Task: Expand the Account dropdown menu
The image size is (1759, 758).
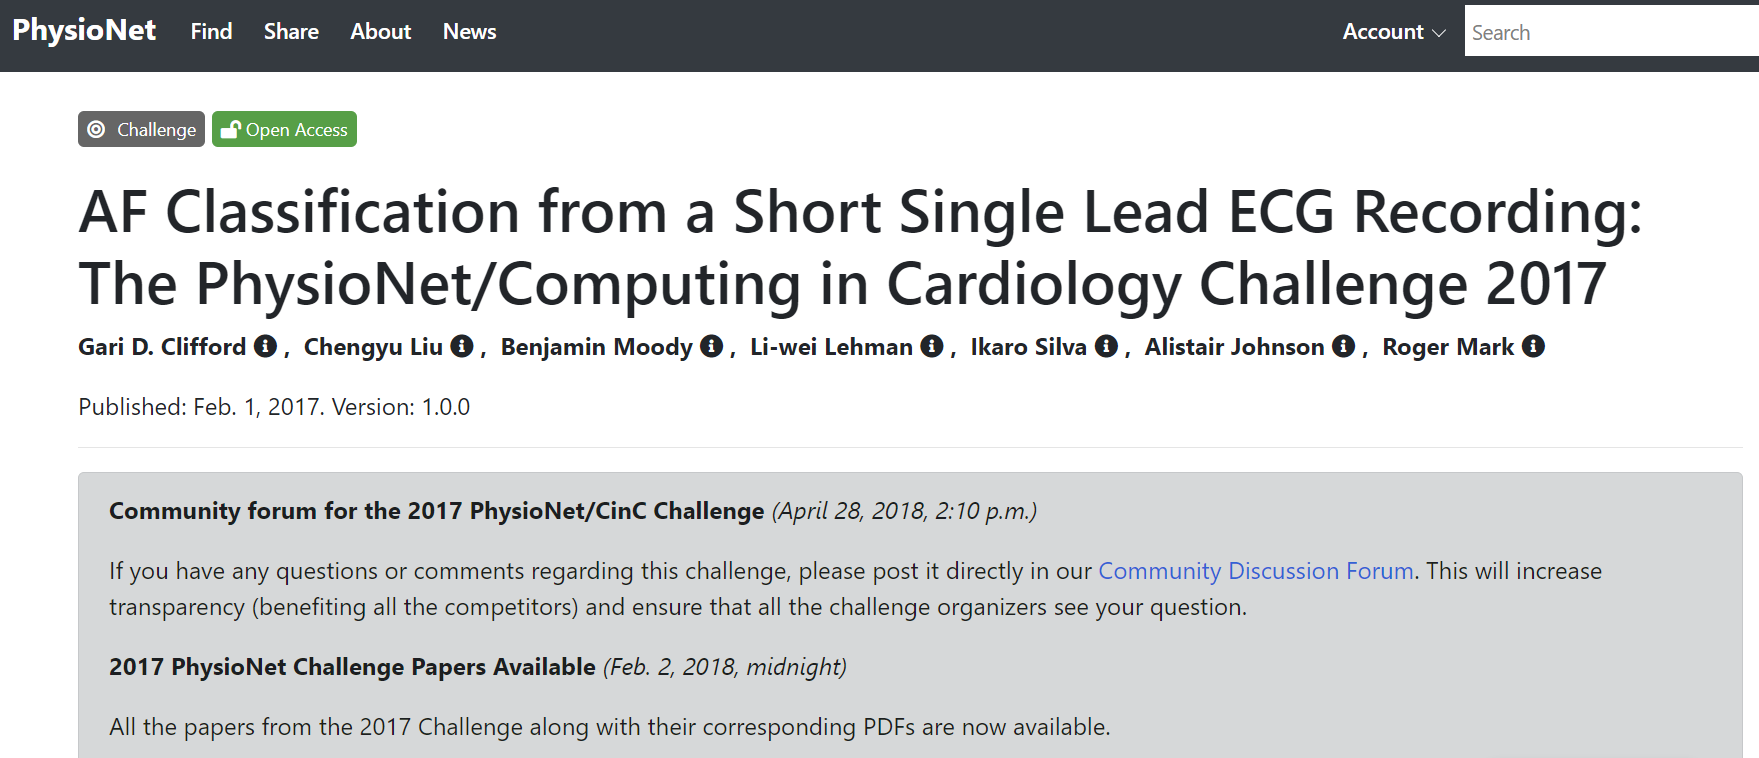Action: (x=1382, y=31)
